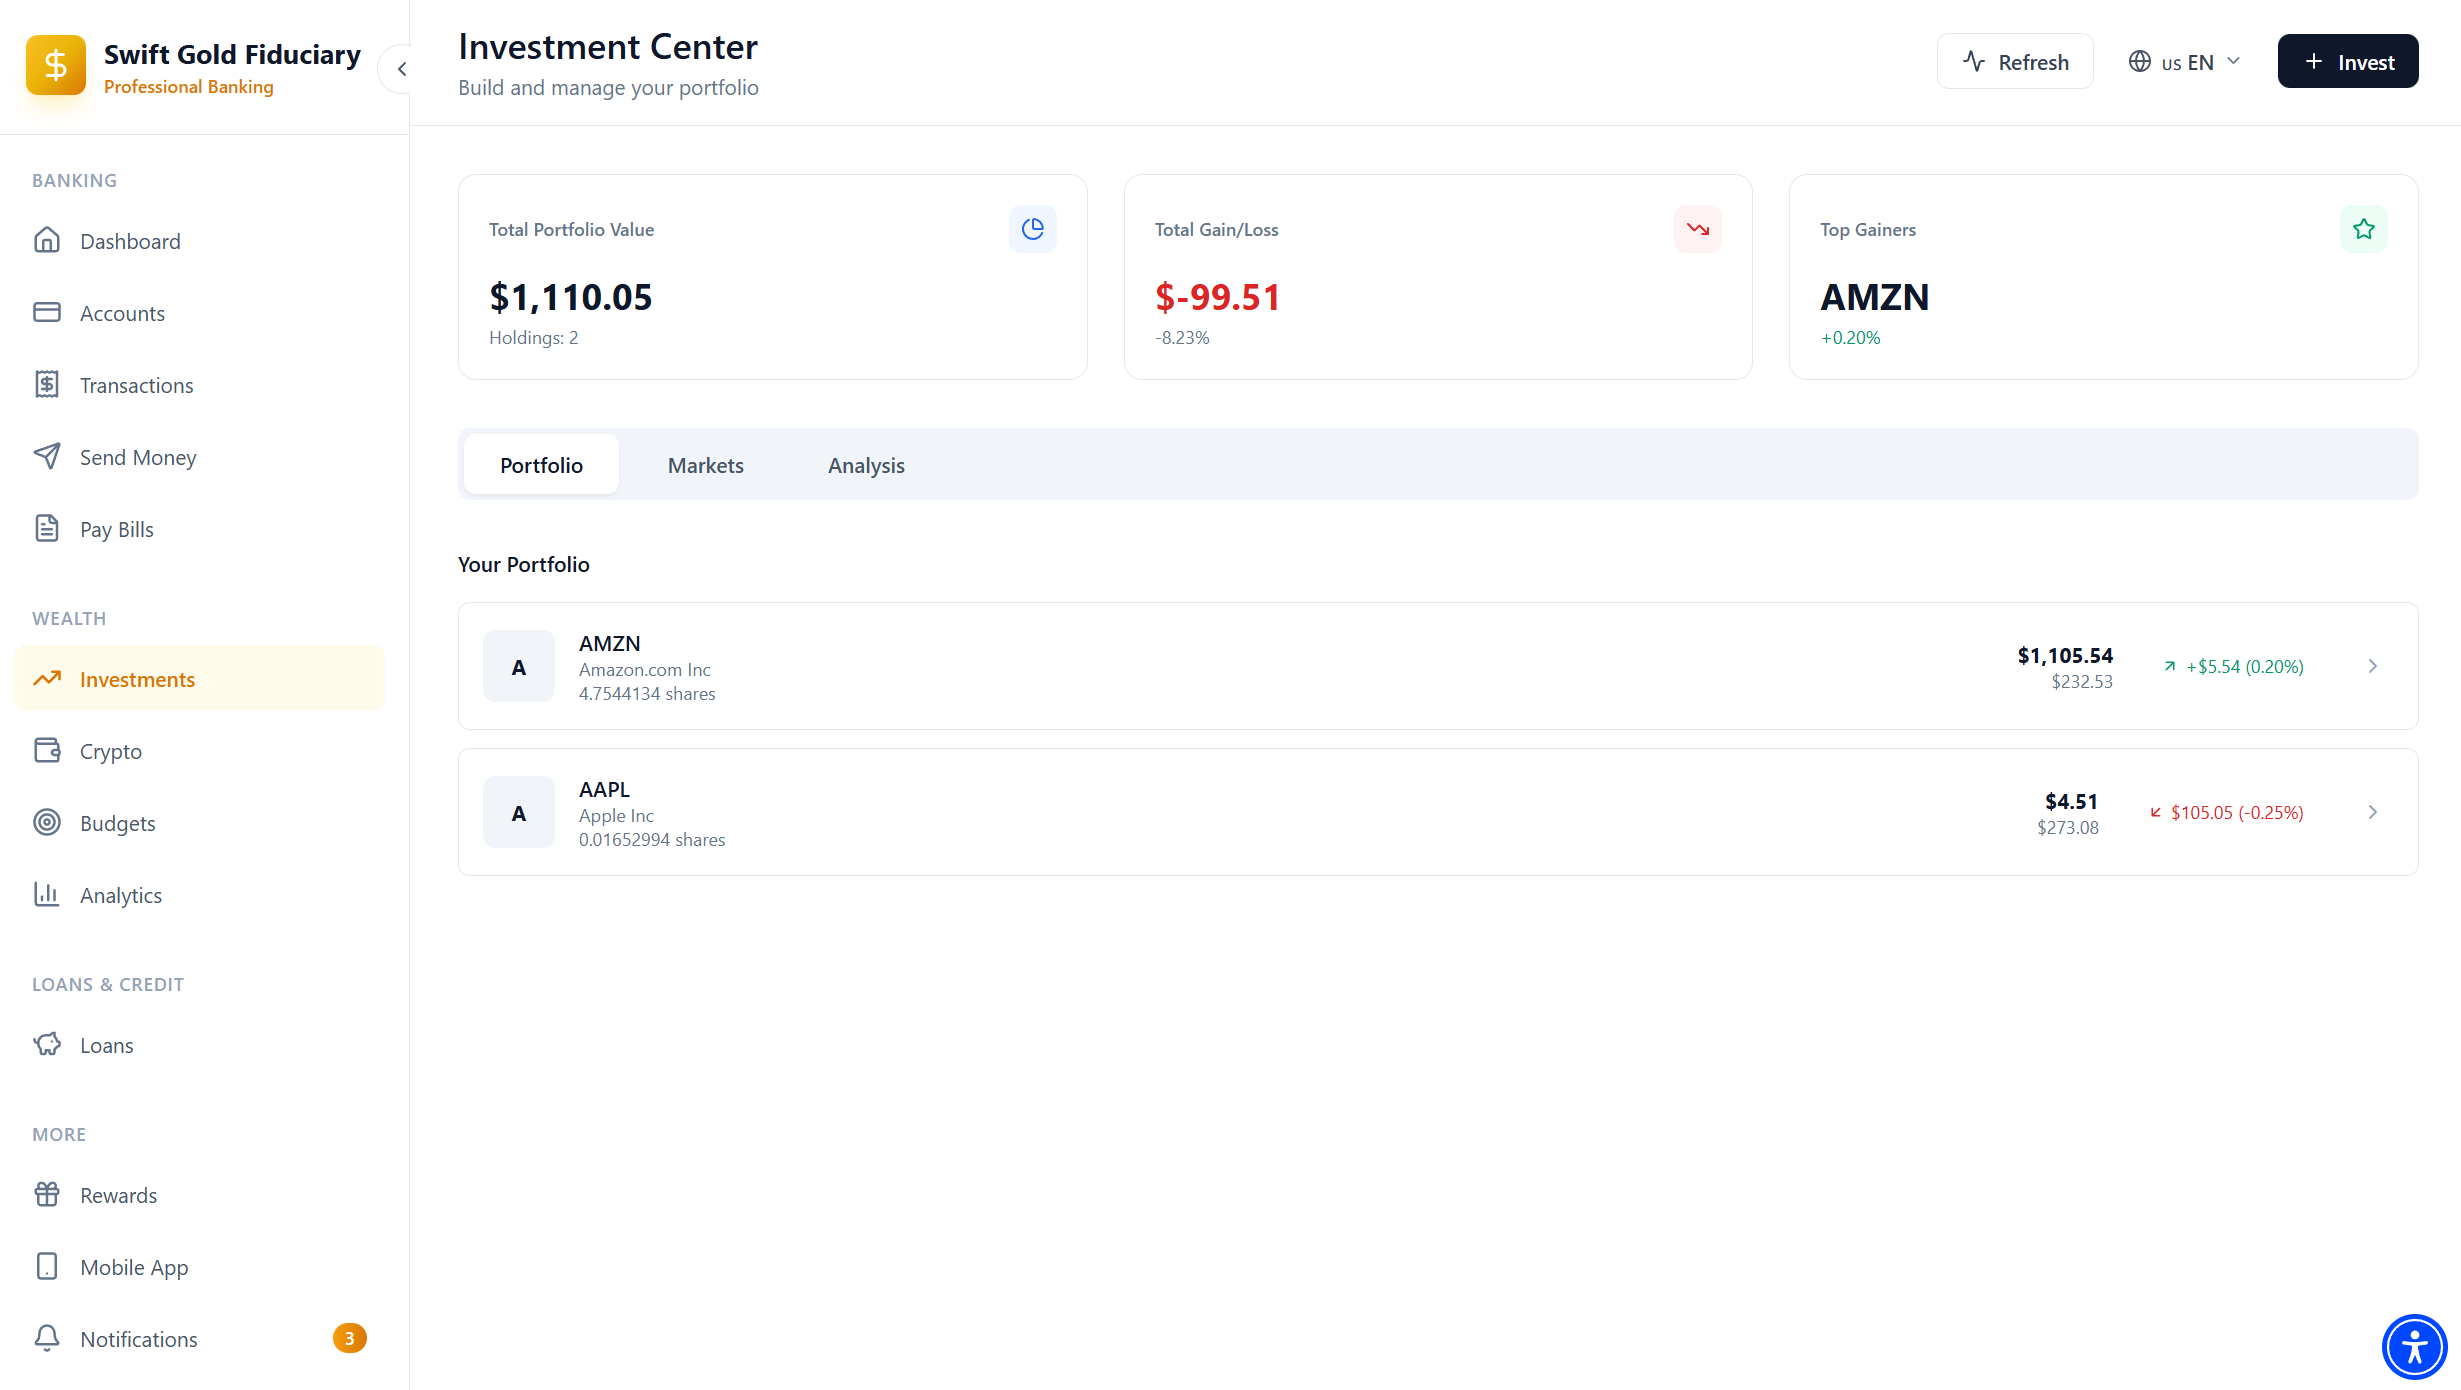Open the accessibility widget icon
The height and width of the screenshot is (1390, 2461).
[2414, 1346]
